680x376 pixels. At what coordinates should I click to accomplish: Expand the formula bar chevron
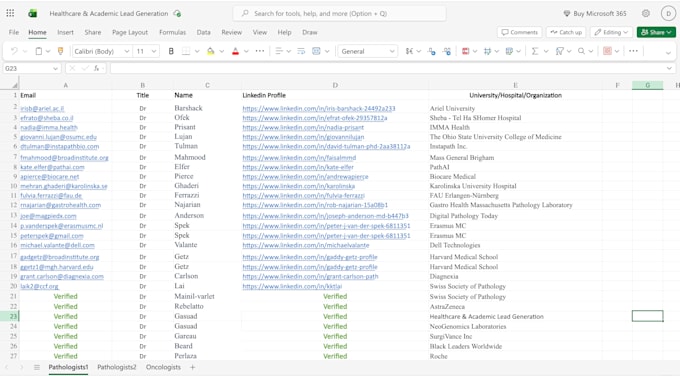(670, 68)
